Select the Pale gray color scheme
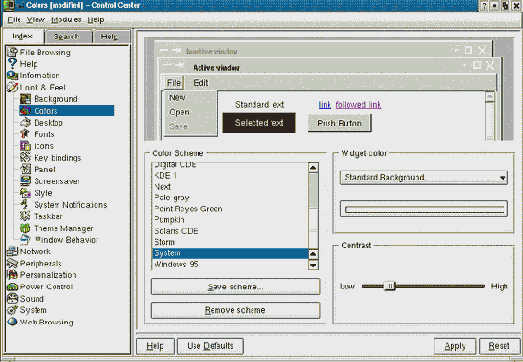This screenshot has height=362, width=523. 230,198
